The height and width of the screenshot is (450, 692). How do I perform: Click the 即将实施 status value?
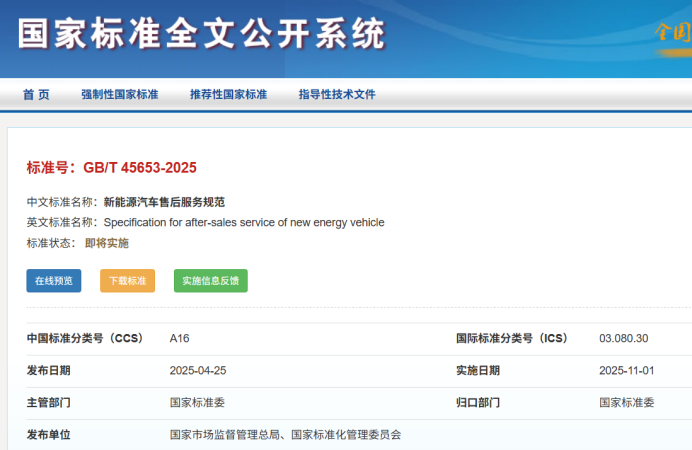click(106, 243)
